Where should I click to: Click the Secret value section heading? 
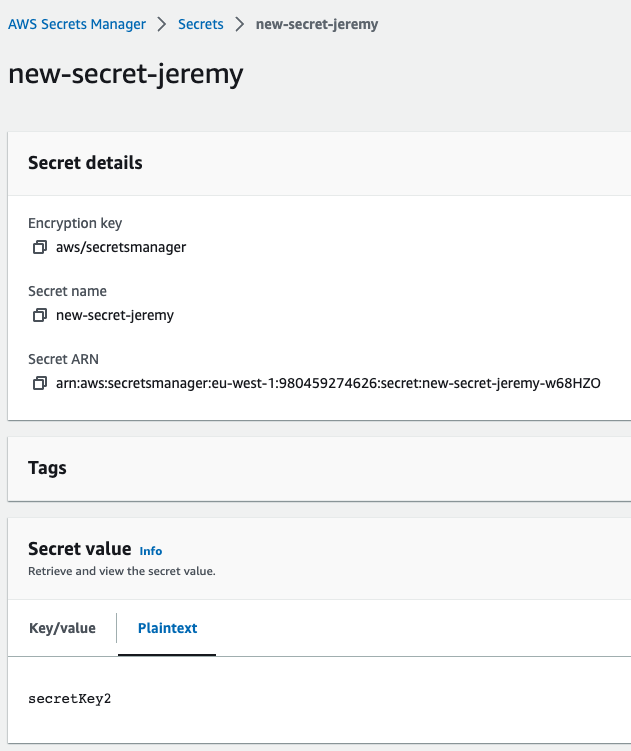pos(80,548)
